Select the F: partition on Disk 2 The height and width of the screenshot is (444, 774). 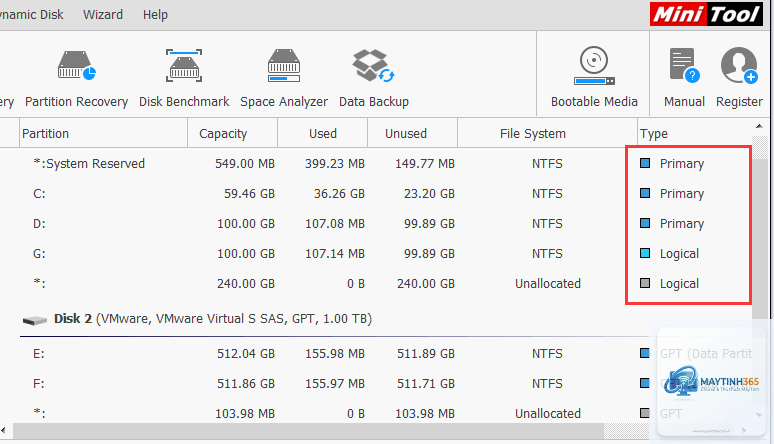[x=375, y=383]
